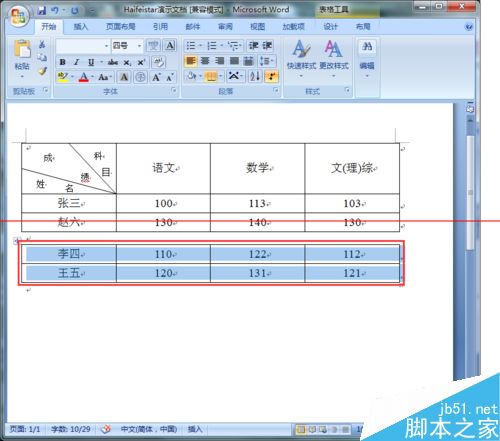Open multilevel list dropdown
The width and height of the screenshot is (500, 441).
pos(235,45)
